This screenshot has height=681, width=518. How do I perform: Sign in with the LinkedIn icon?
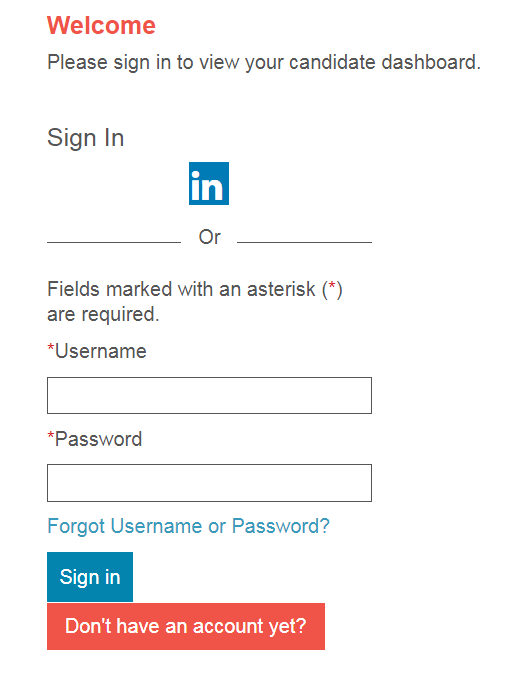pyautogui.click(x=209, y=183)
